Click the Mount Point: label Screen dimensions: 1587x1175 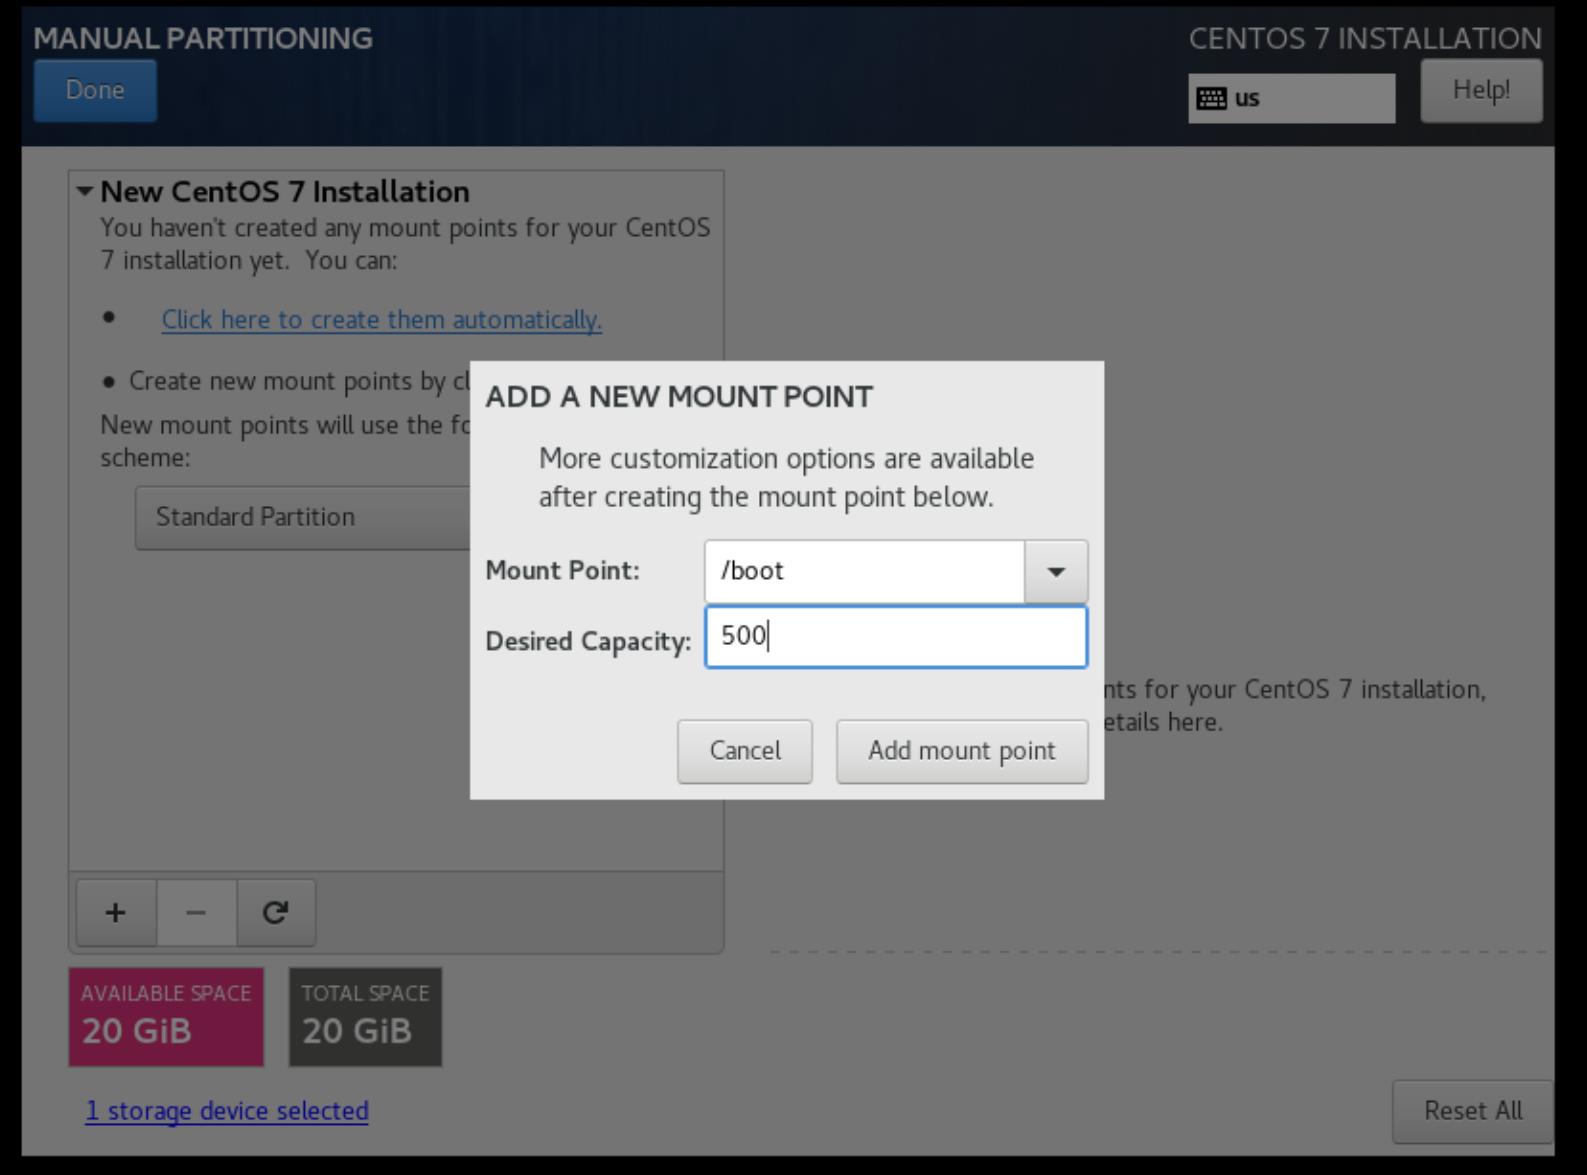pyautogui.click(x=562, y=571)
